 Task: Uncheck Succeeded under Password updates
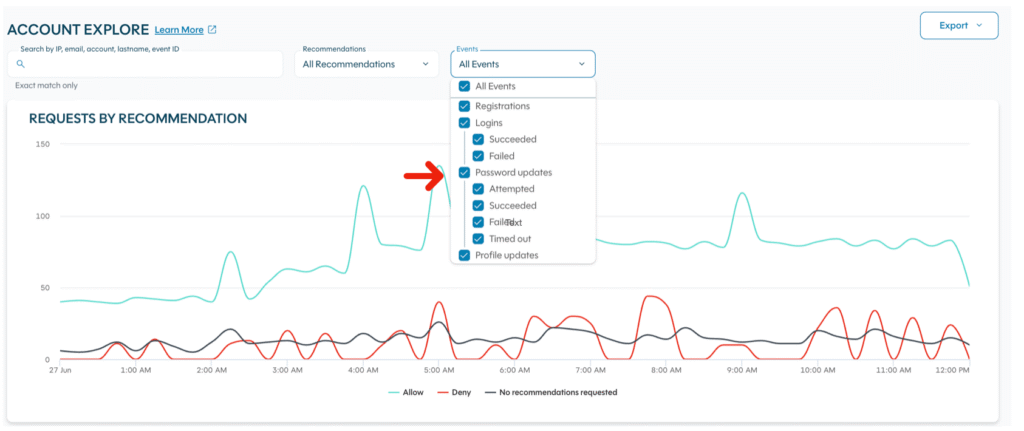(x=478, y=206)
